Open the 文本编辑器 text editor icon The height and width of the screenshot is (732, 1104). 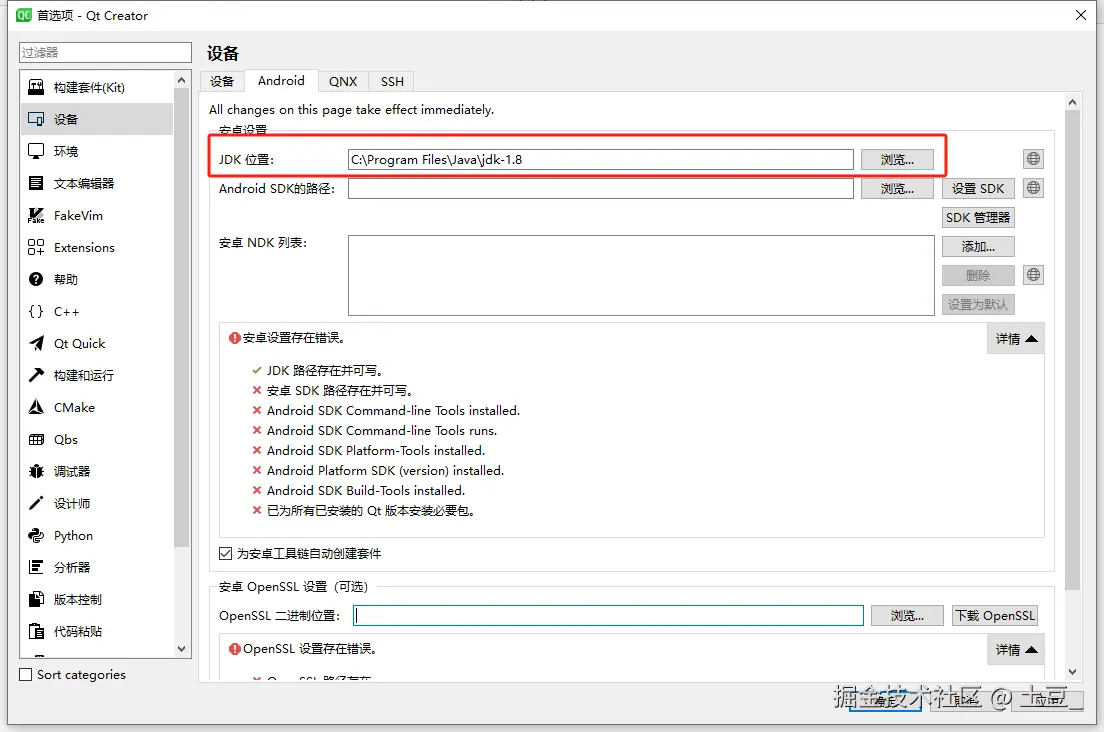[36, 183]
